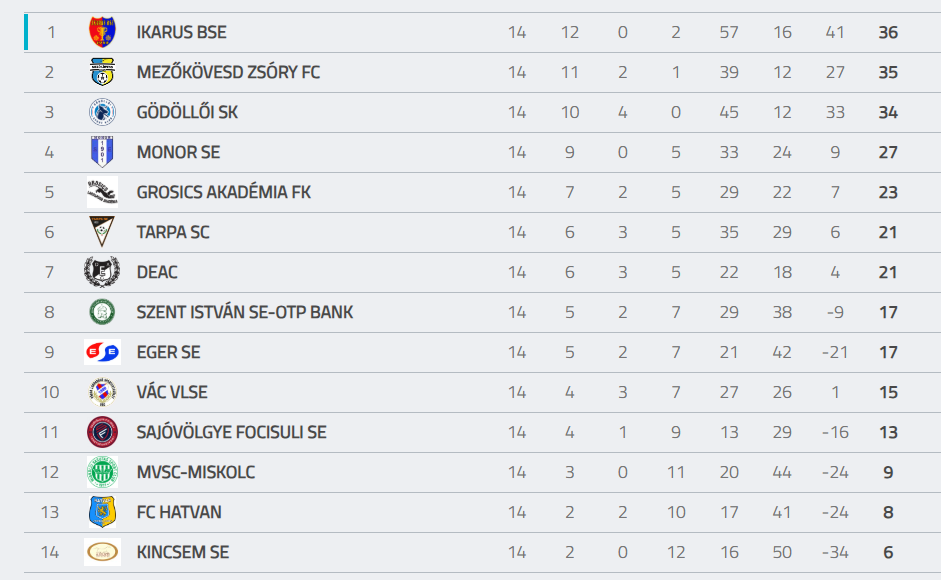Open the TARPA SC team page link

coord(173,232)
